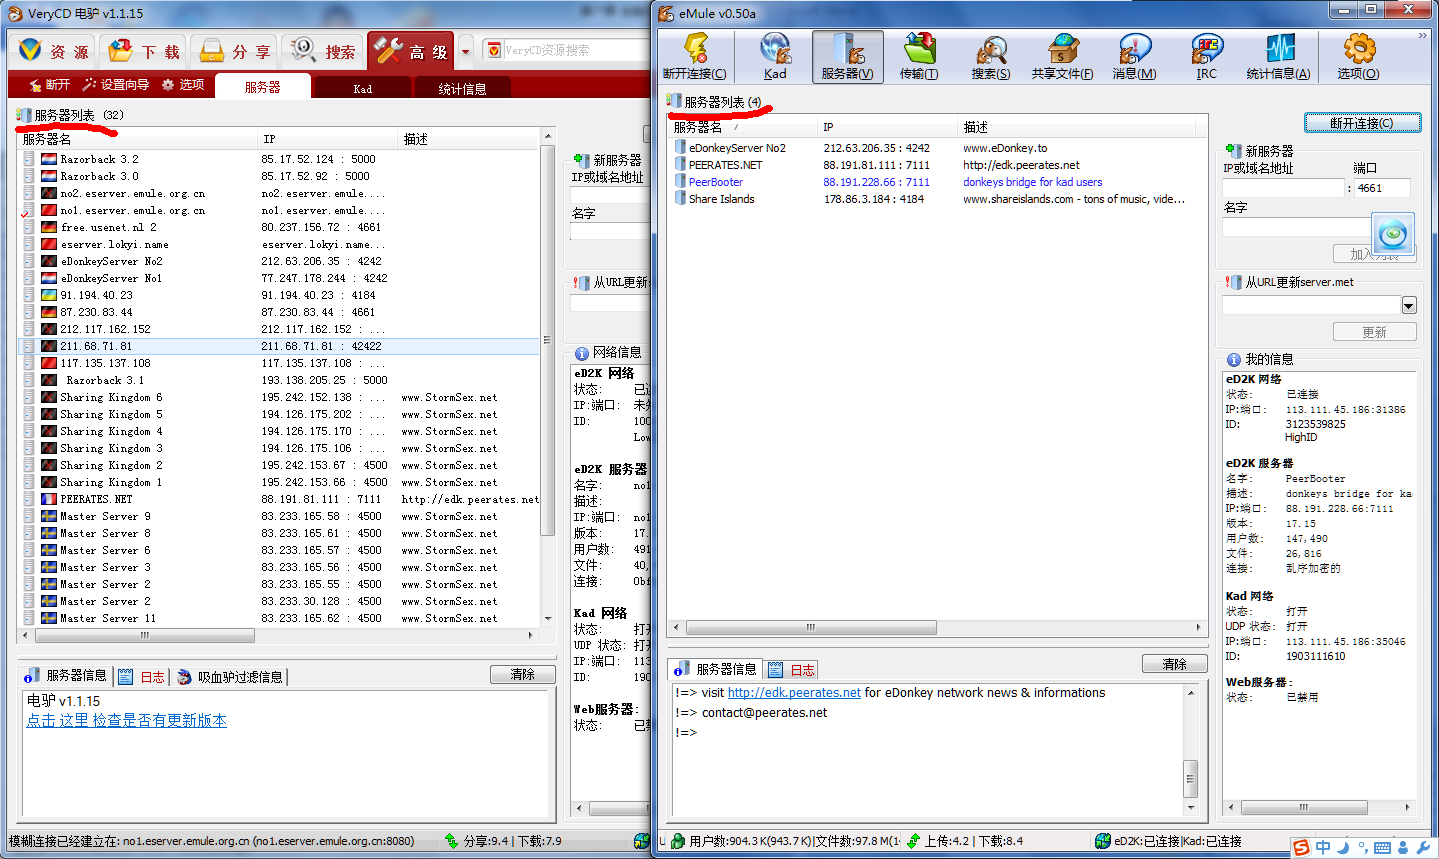1439x859 pixels.
Task: Focus the 端口 port field showing 4661
Action: [x=1382, y=188]
